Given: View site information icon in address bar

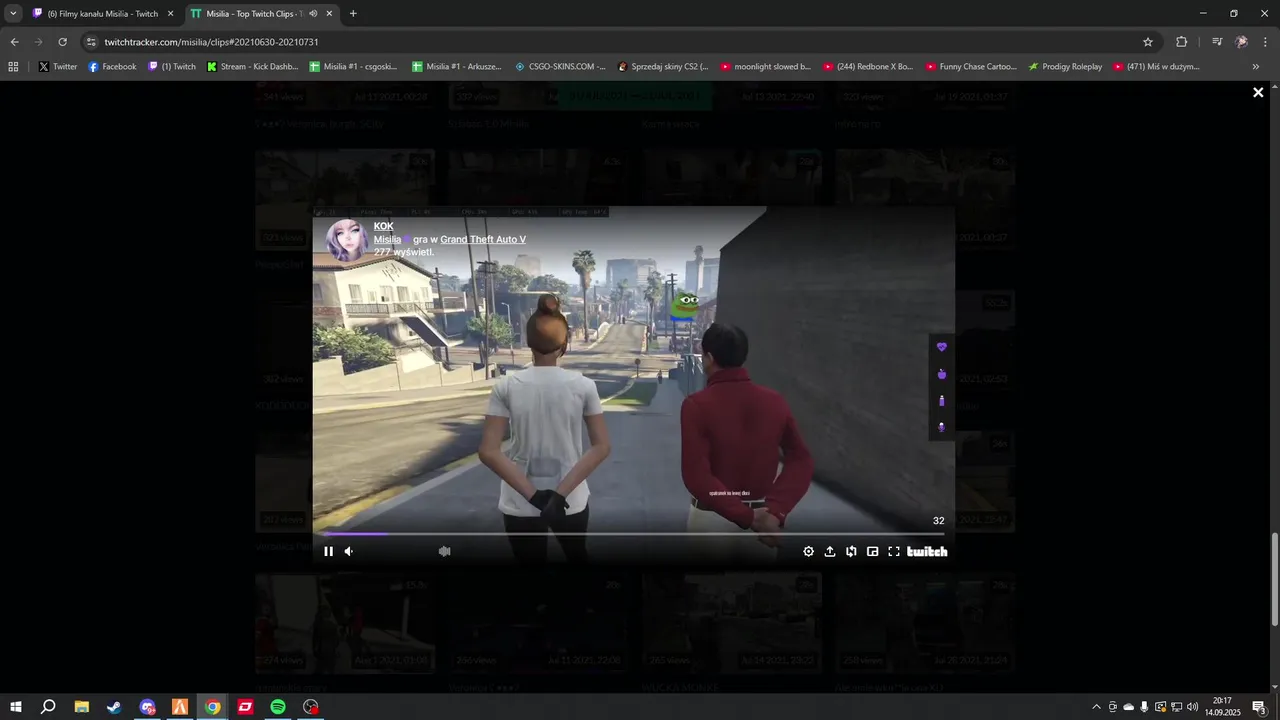Looking at the screenshot, I should pyautogui.click(x=91, y=42).
